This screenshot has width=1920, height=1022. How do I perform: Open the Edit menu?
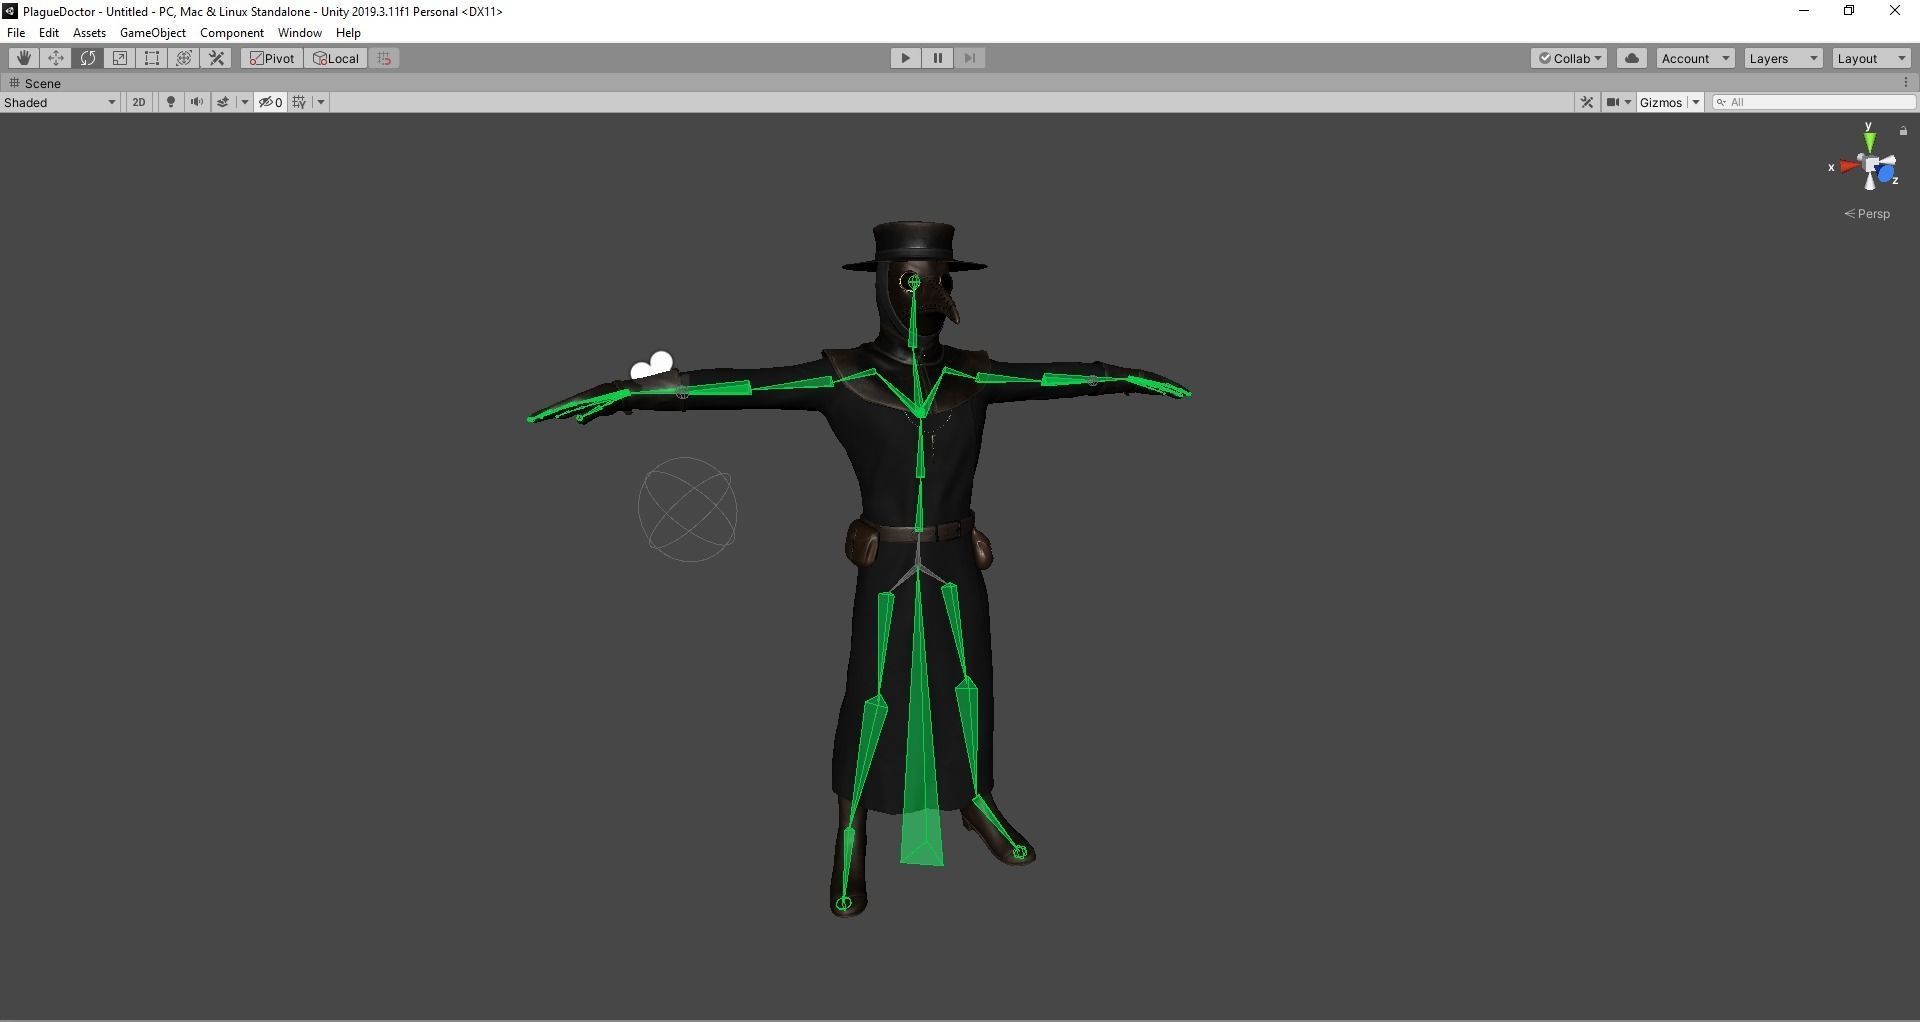click(x=49, y=33)
